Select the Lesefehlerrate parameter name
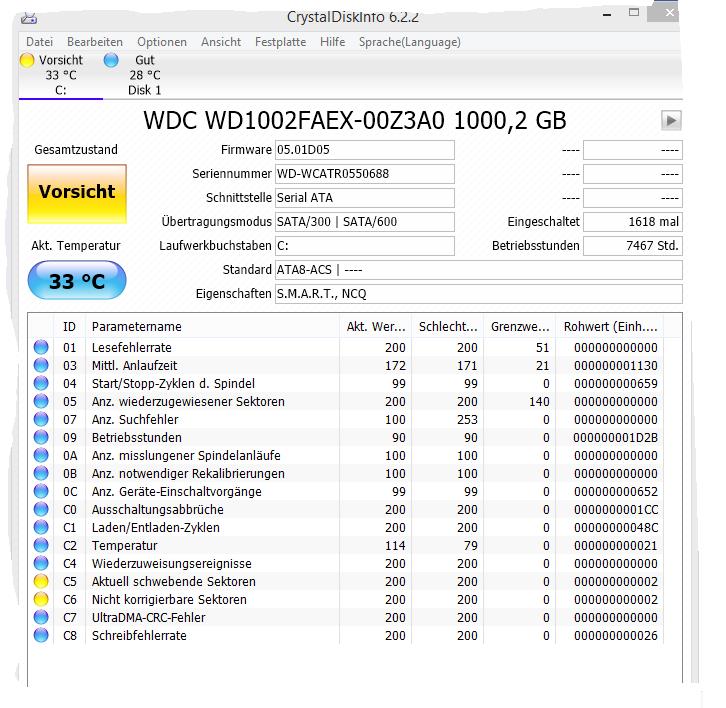The width and height of the screenshot is (726, 708). tap(131, 348)
